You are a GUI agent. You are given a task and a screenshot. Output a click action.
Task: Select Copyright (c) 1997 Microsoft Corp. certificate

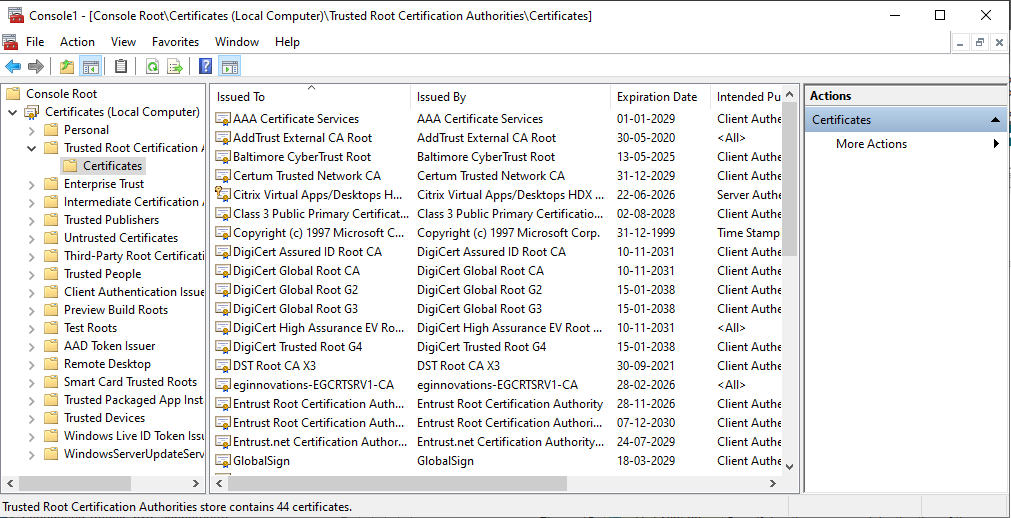496,233
